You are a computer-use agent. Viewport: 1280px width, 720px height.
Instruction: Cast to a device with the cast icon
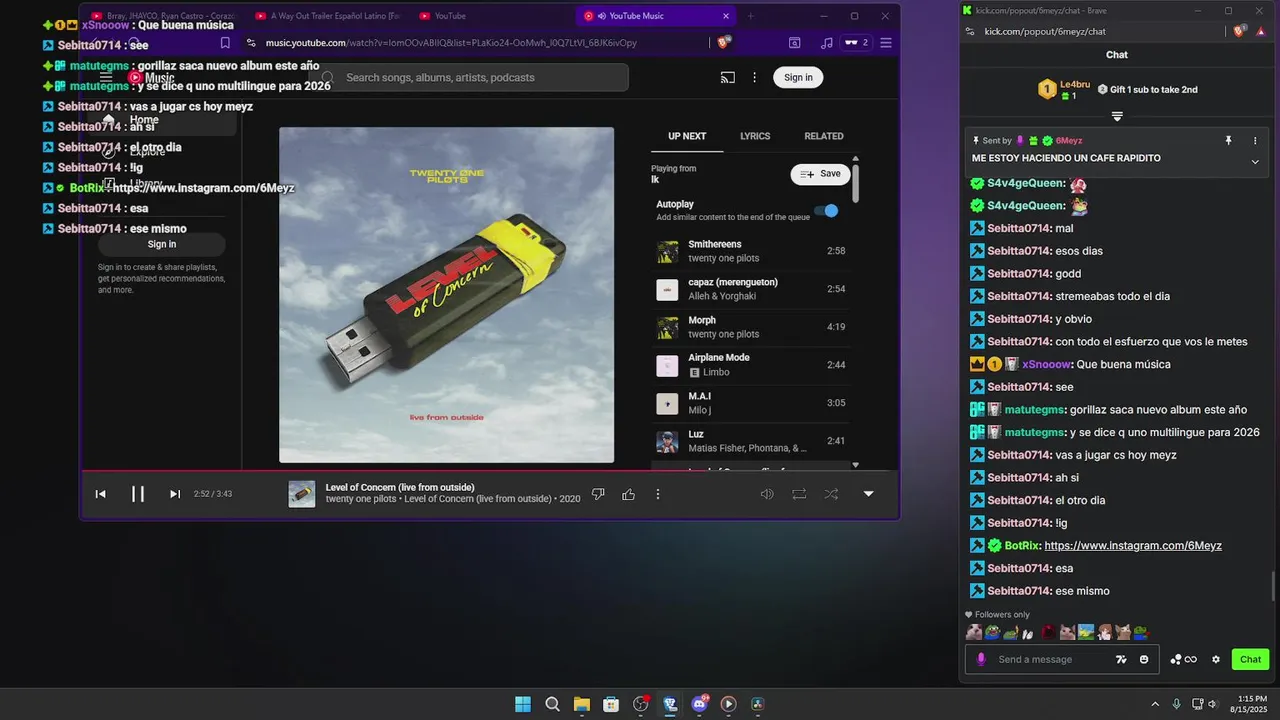point(728,77)
